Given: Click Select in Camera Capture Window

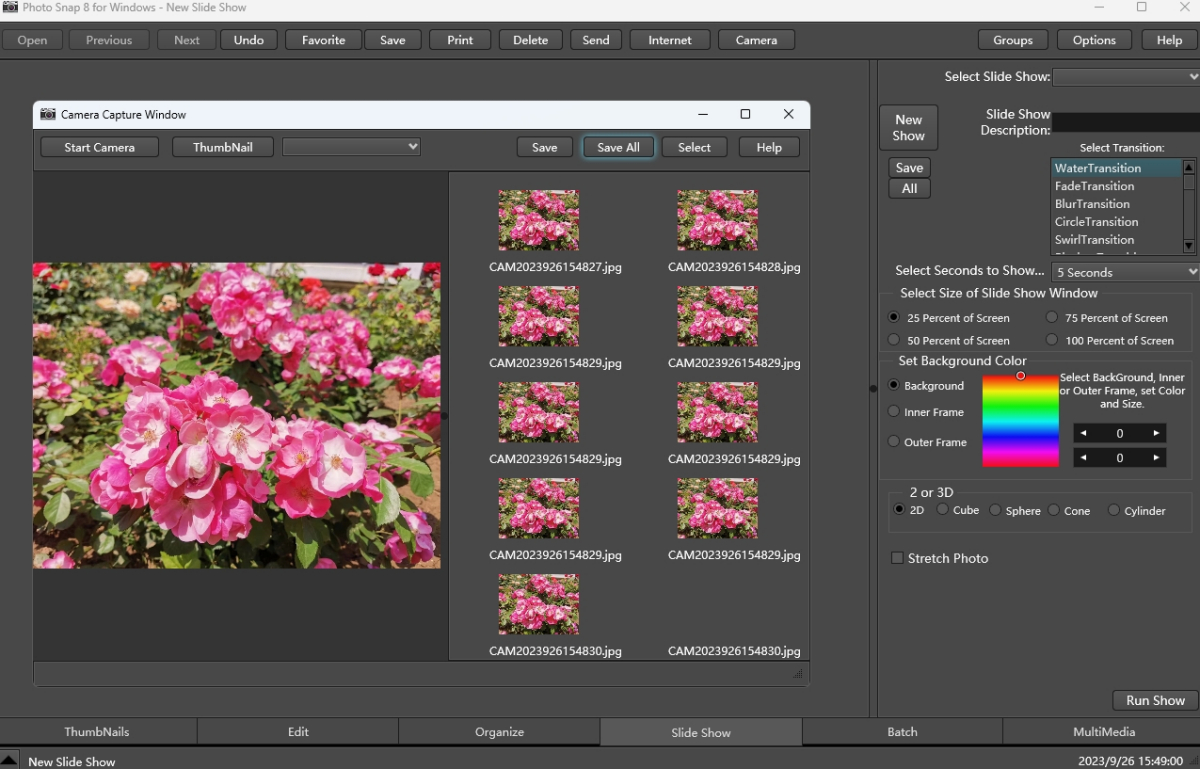Looking at the screenshot, I should click(x=694, y=147).
